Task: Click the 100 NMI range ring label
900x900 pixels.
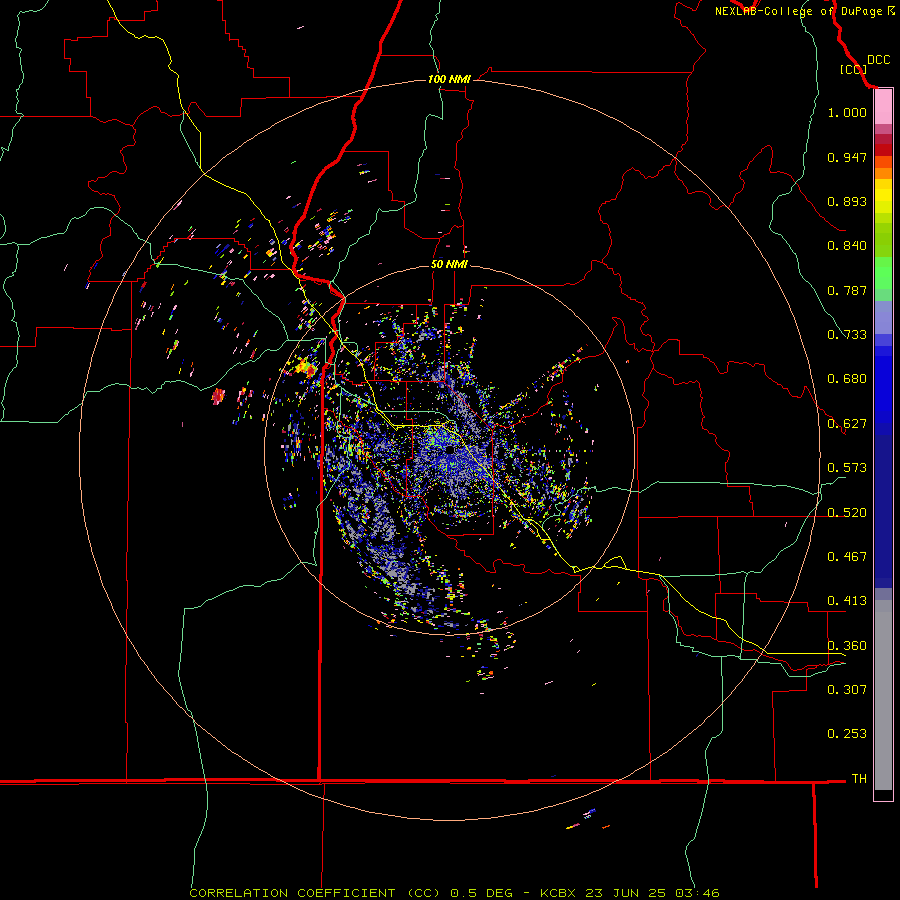Action: pos(449,79)
